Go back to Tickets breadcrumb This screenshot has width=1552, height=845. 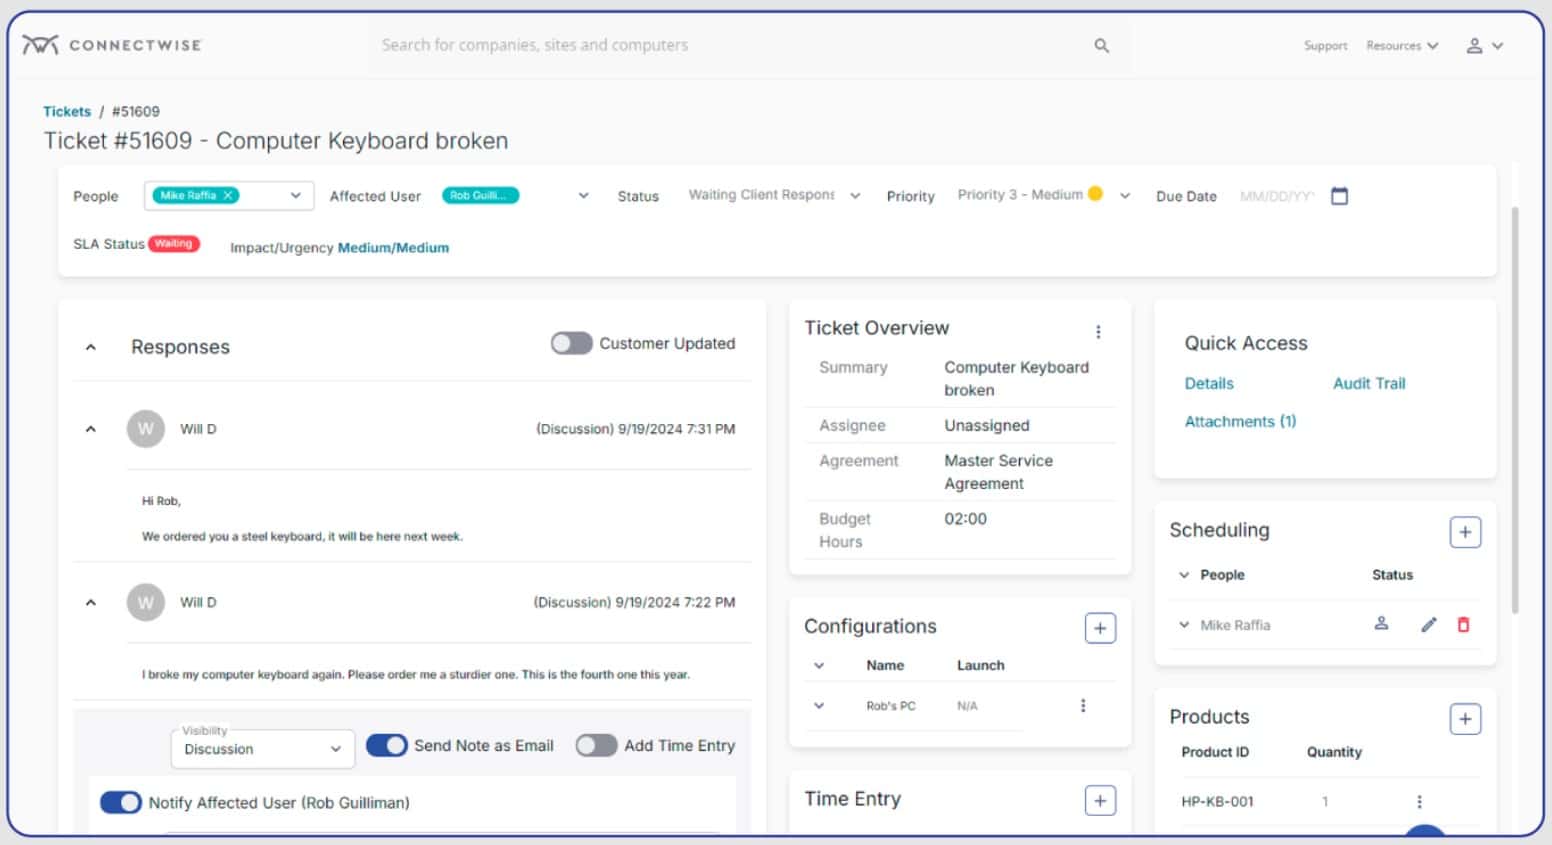(67, 111)
